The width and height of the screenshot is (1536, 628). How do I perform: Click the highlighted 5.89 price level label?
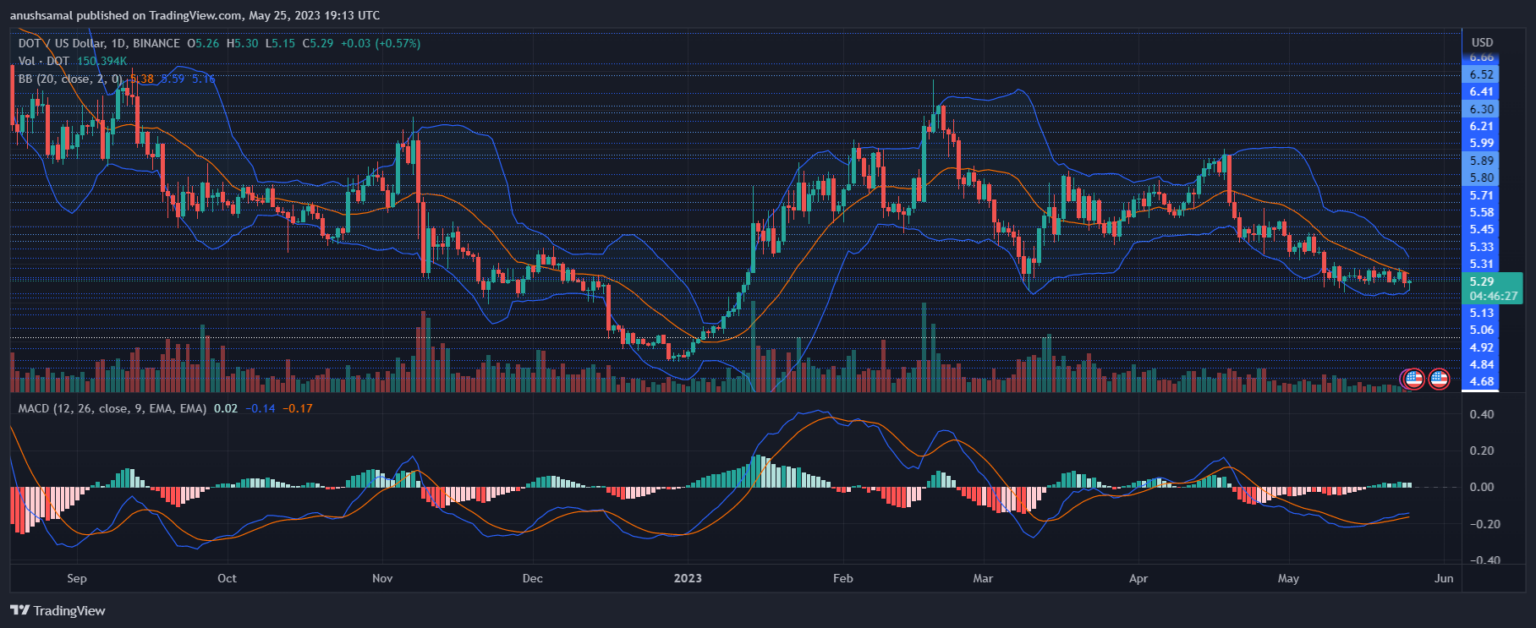pyautogui.click(x=1481, y=160)
